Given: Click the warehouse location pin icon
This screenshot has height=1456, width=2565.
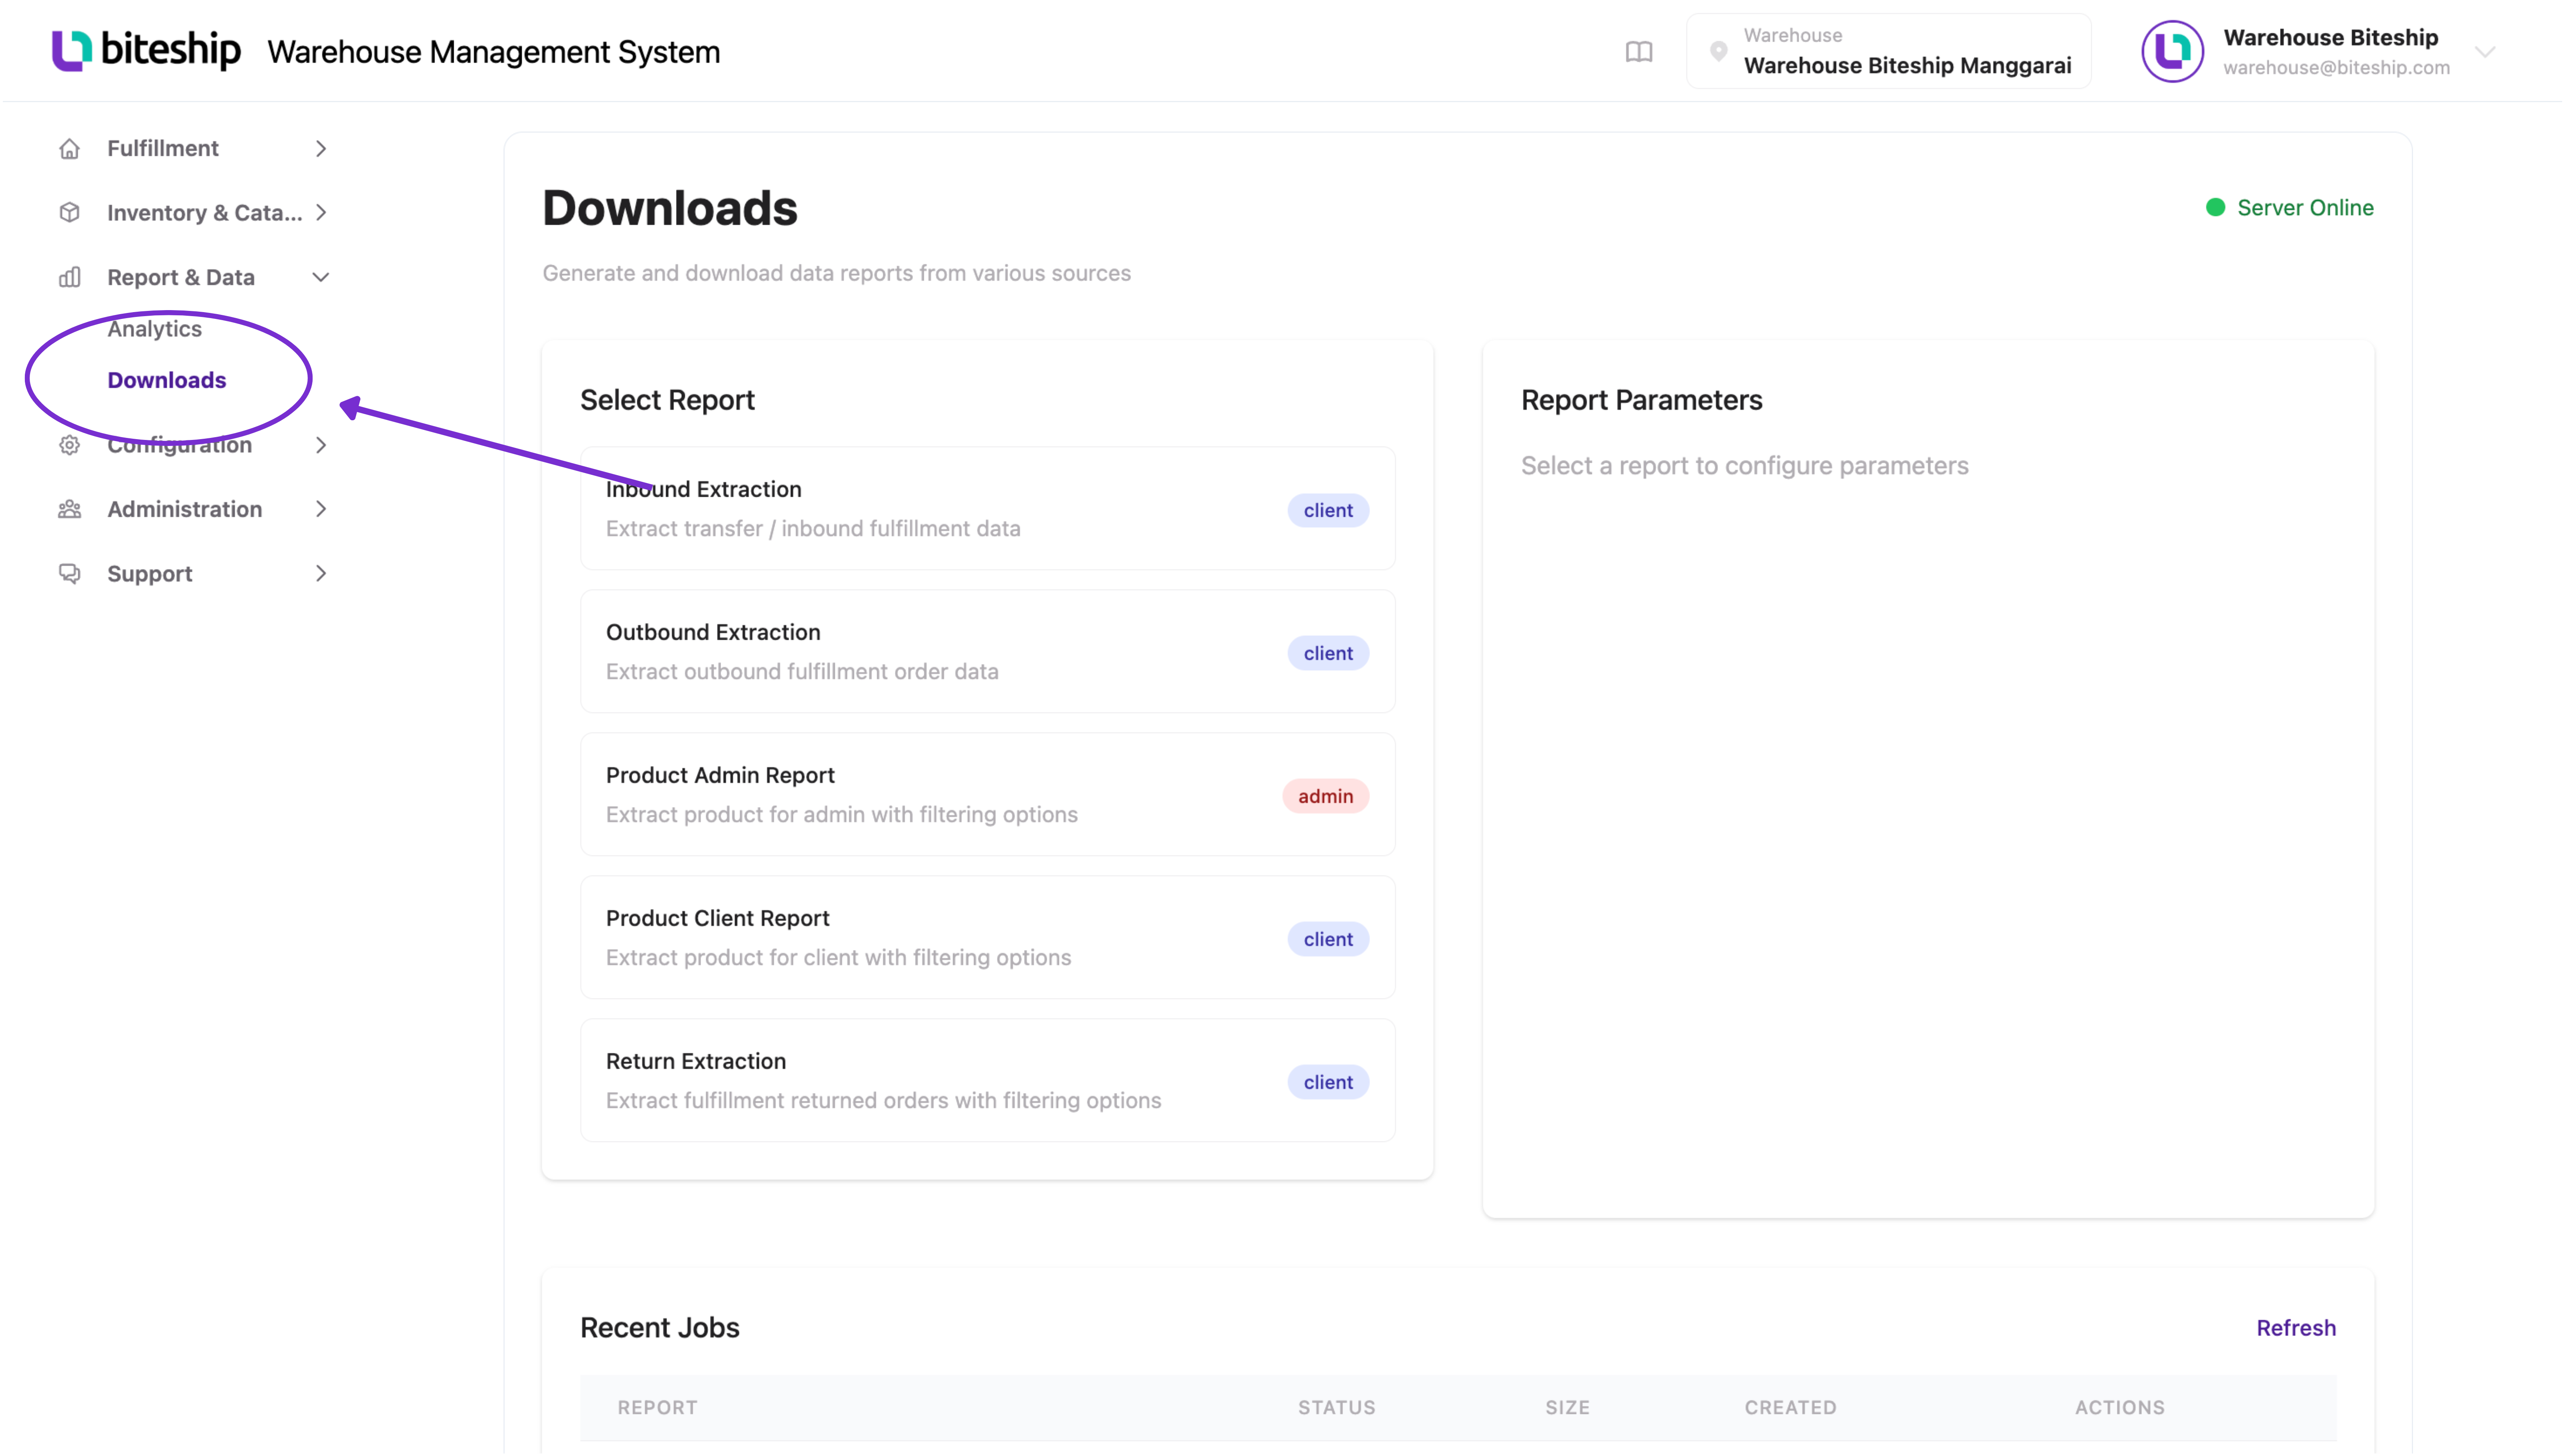Looking at the screenshot, I should (x=1718, y=51).
